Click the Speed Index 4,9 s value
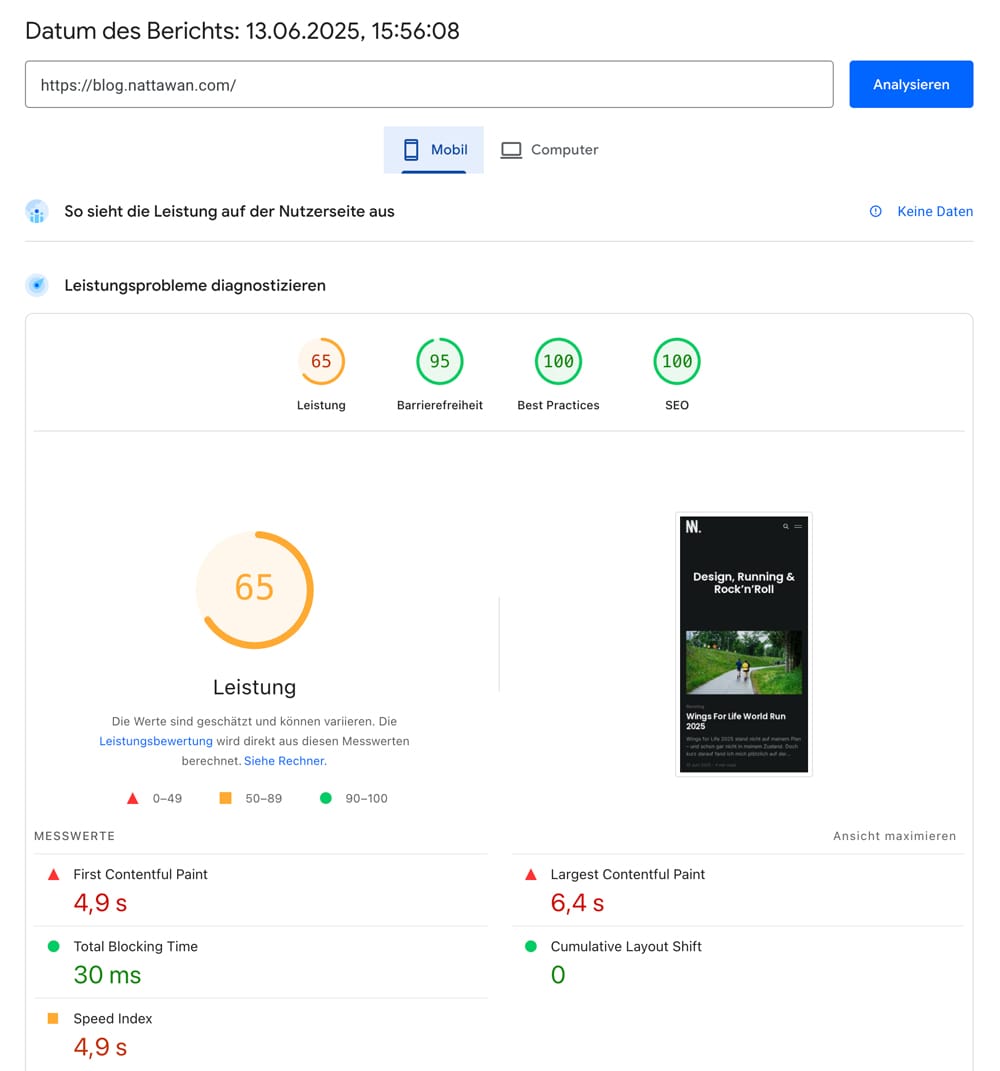This screenshot has width=1000, height=1071. [x=100, y=1047]
